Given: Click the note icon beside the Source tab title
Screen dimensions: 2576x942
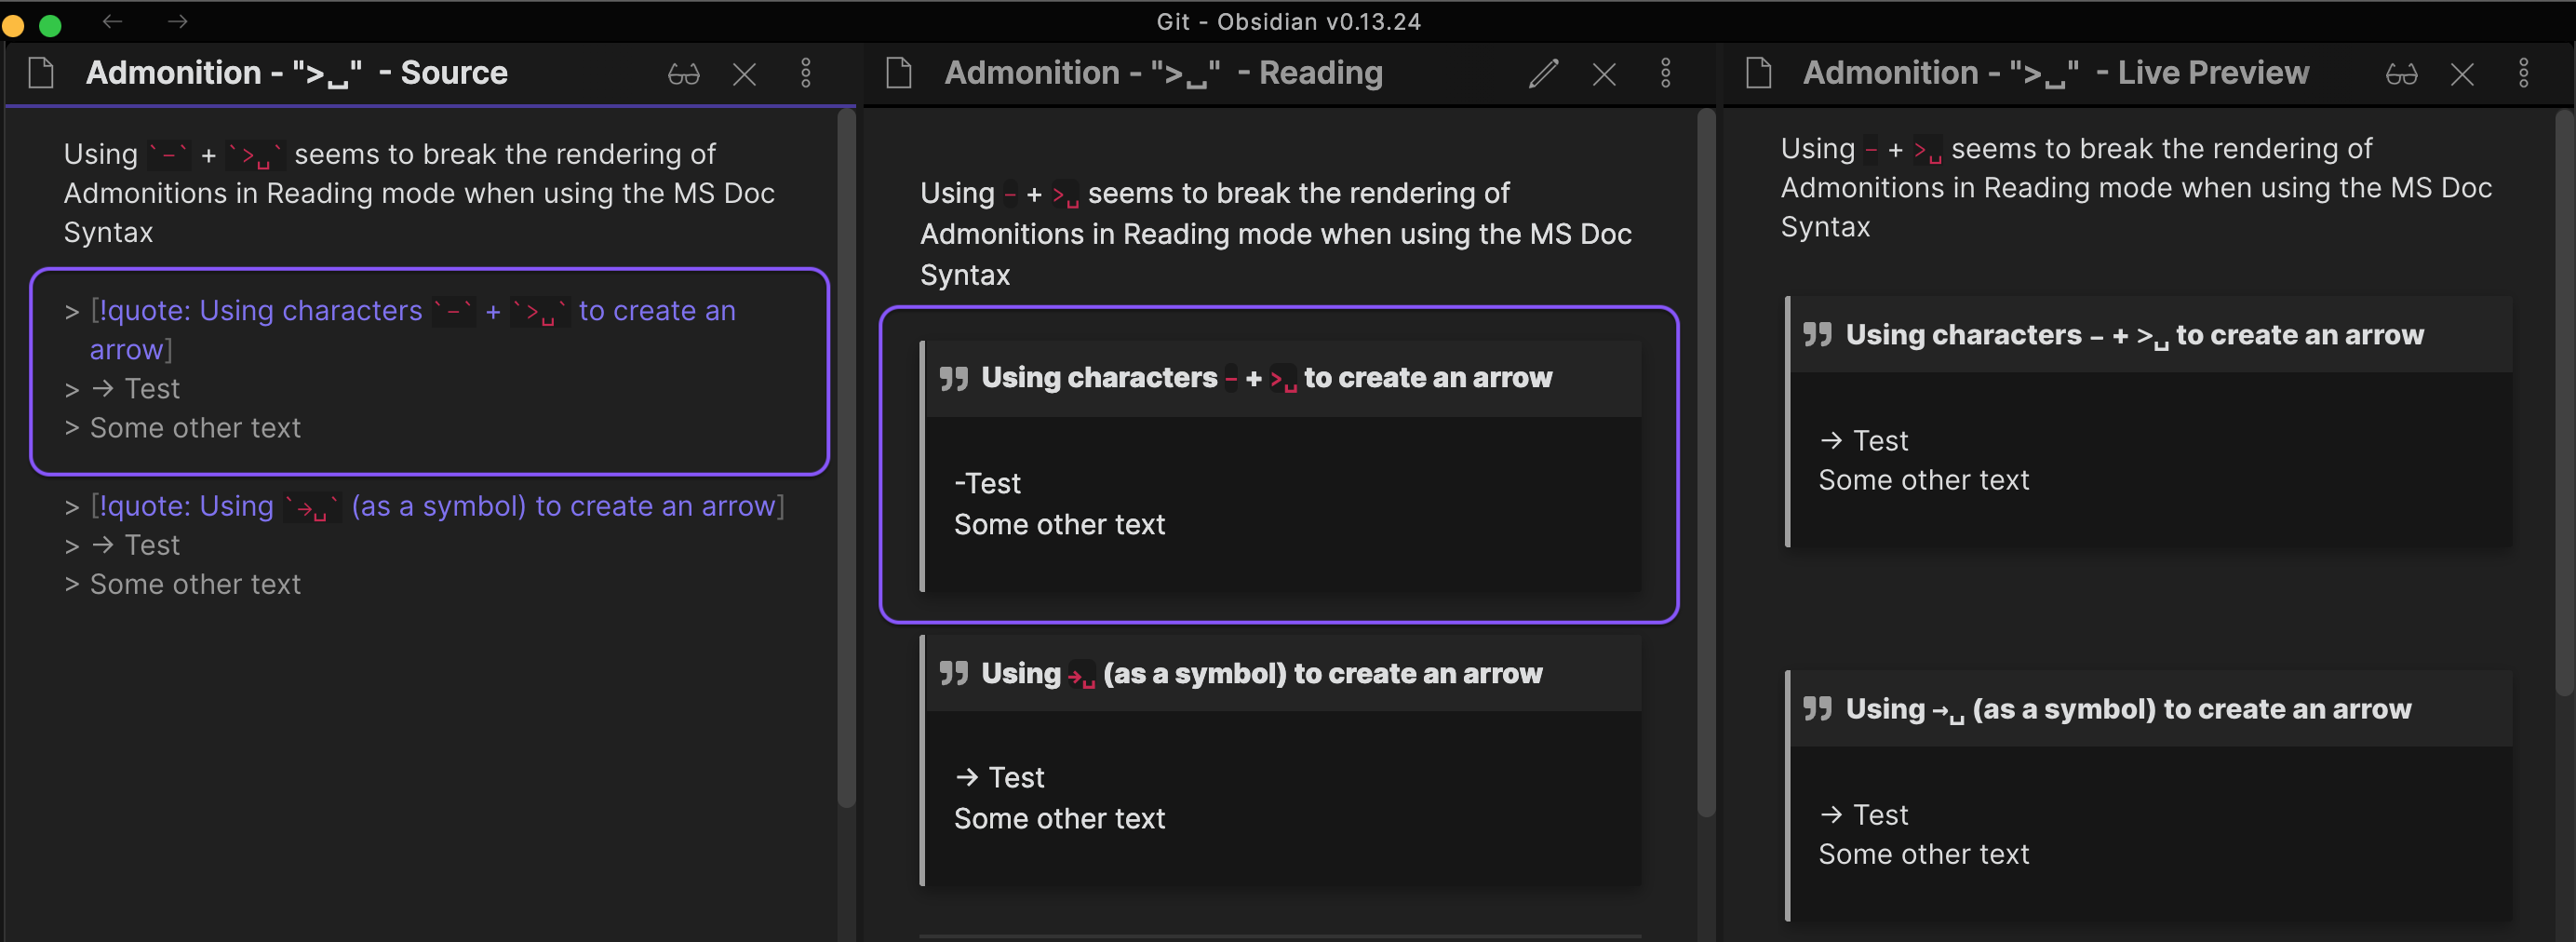Looking at the screenshot, I should (41, 72).
